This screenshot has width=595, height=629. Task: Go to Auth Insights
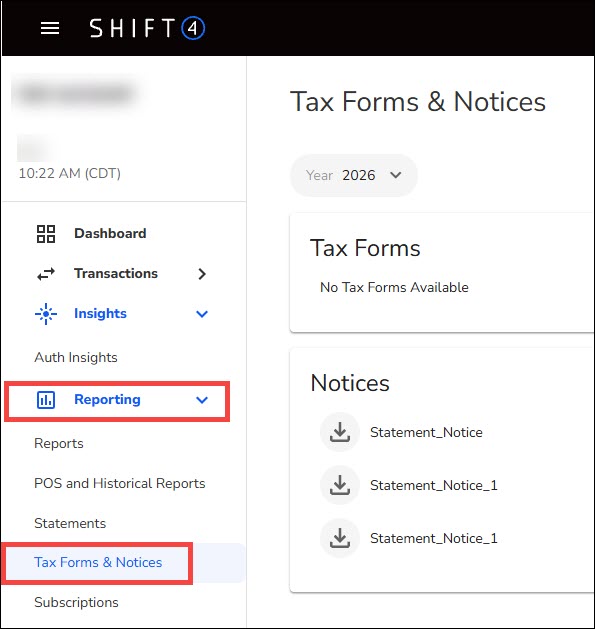[x=76, y=357]
